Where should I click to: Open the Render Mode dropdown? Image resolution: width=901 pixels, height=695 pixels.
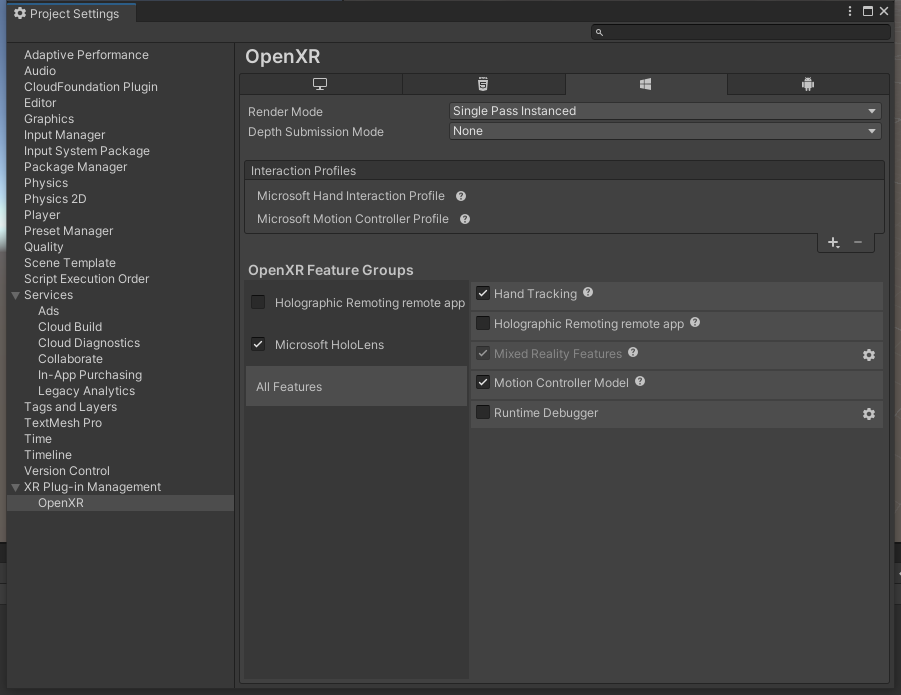[x=665, y=111]
